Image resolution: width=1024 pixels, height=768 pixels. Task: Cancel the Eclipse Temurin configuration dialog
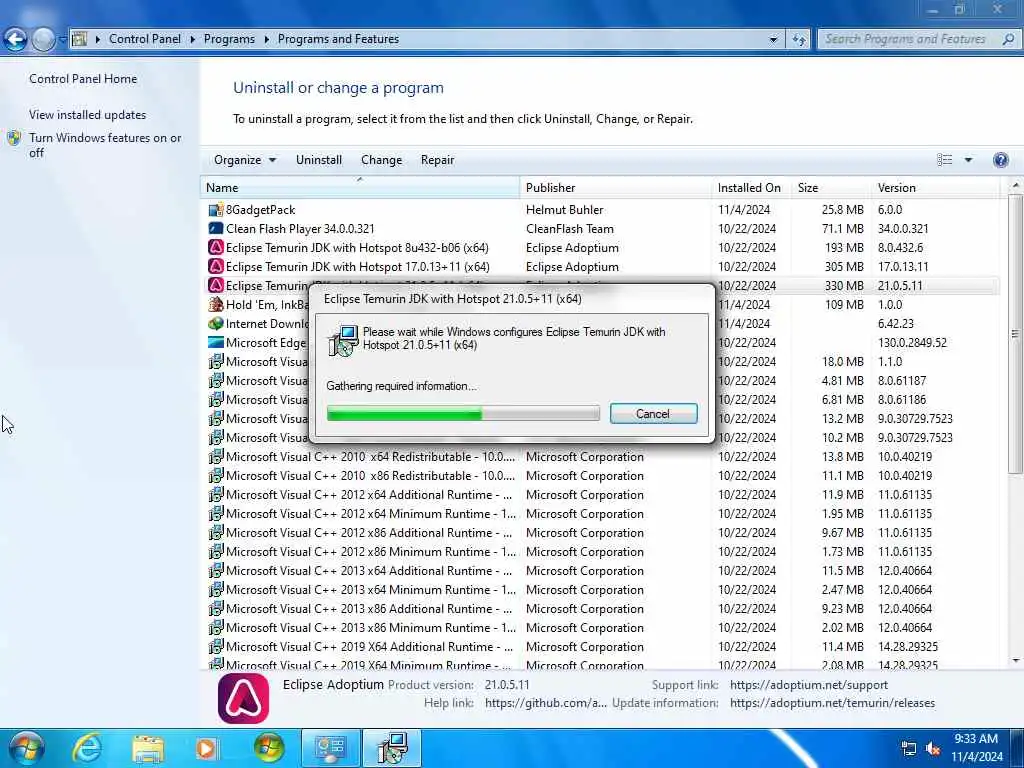click(x=653, y=413)
